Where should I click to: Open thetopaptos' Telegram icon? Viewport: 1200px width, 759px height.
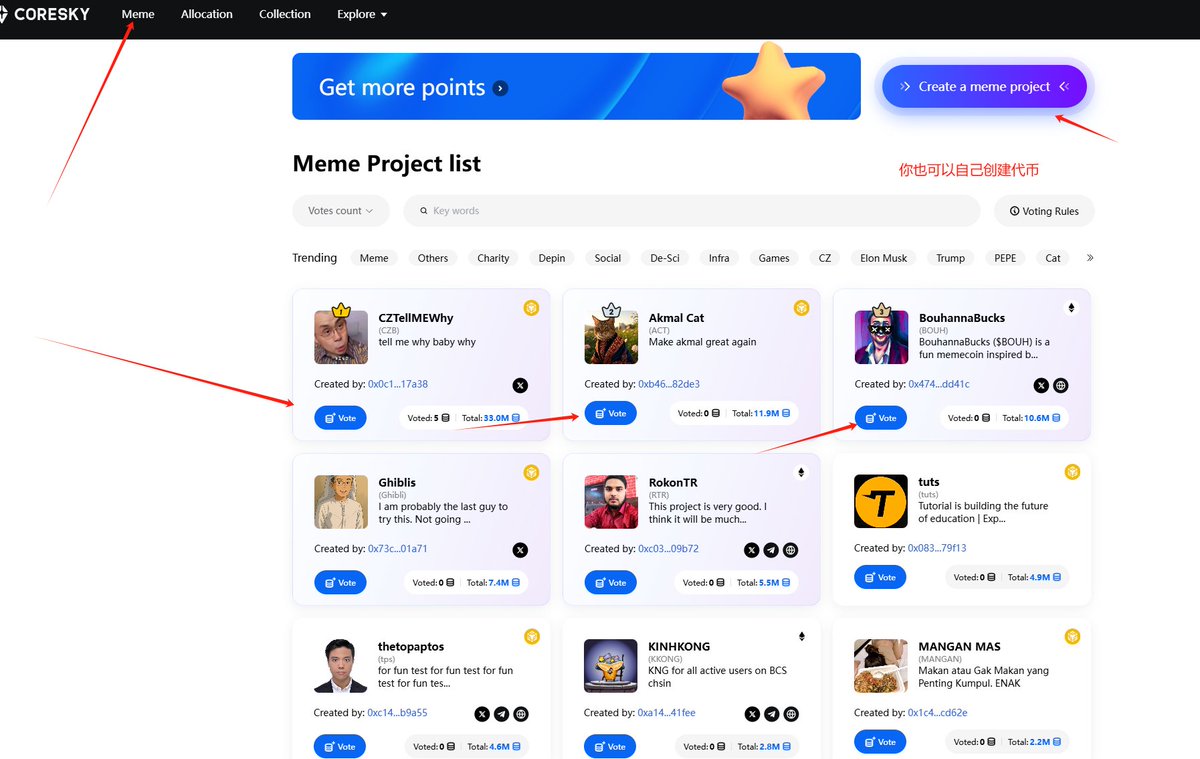[x=501, y=714]
